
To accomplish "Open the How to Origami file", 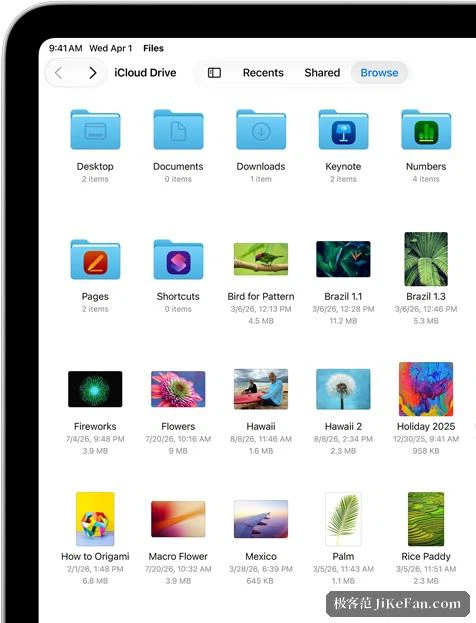I will (x=95, y=519).
